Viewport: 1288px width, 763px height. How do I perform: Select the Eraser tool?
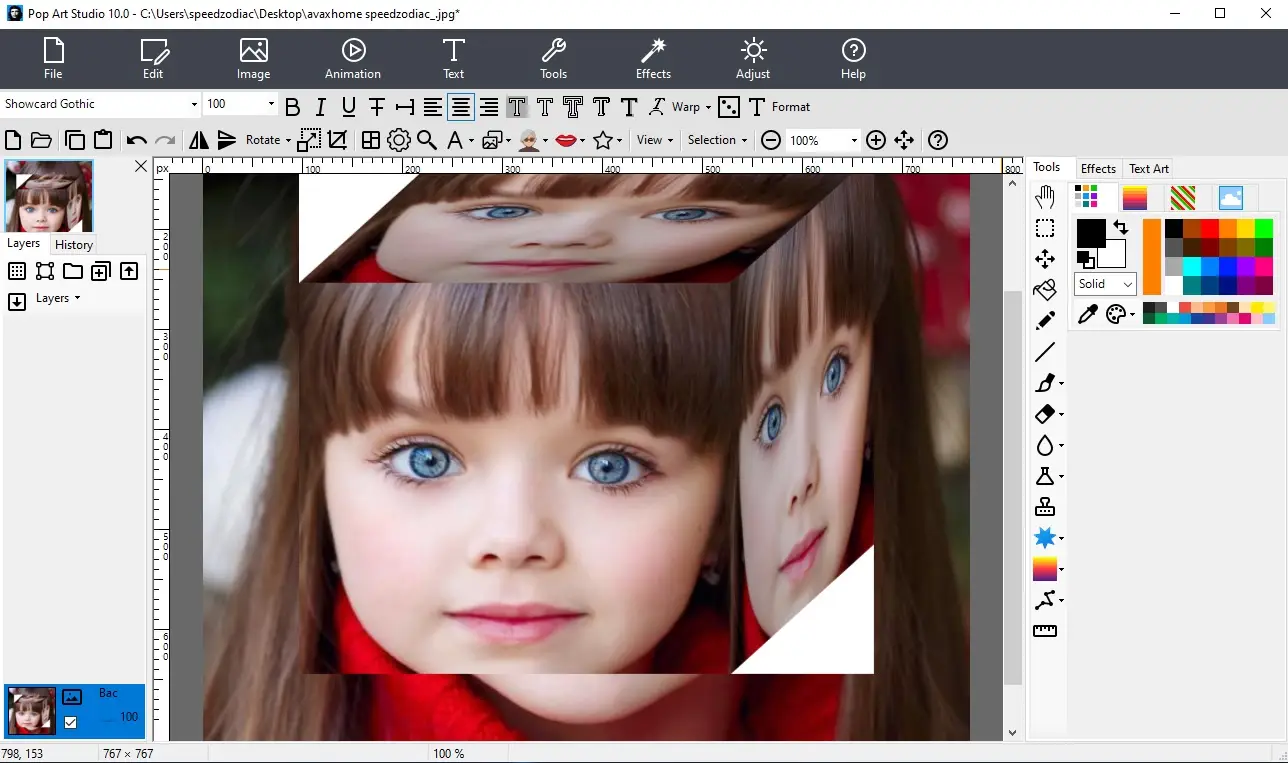pos(1045,414)
